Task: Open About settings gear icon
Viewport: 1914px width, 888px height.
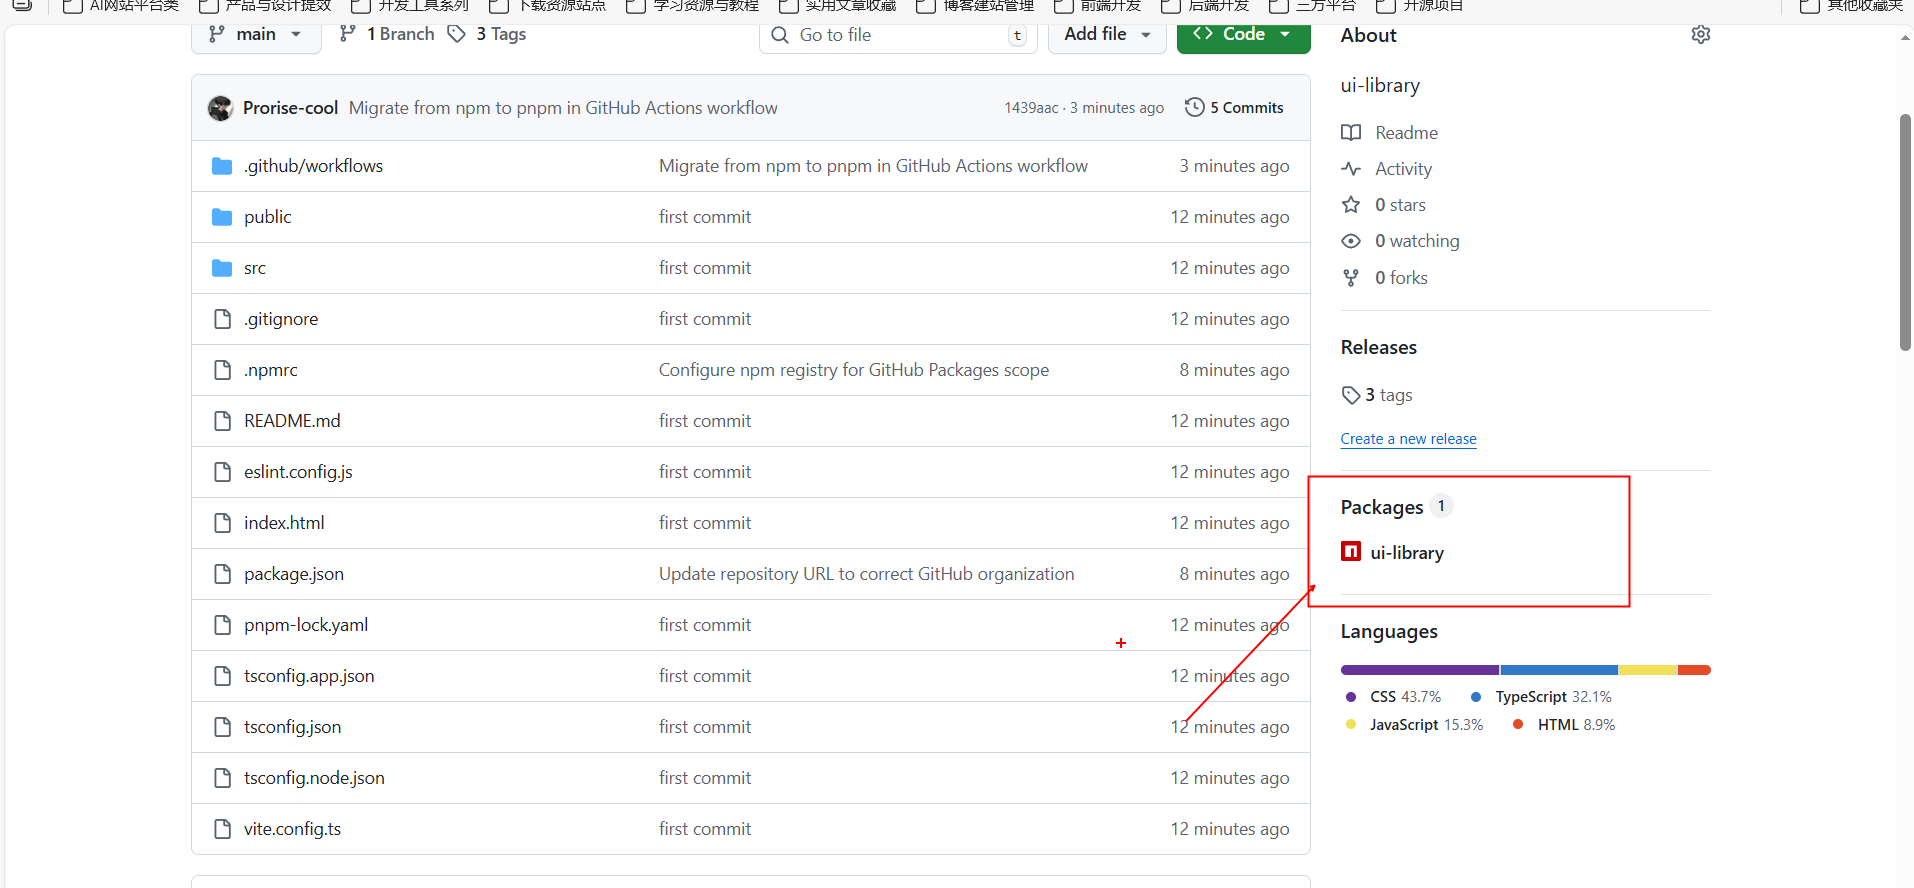Action: tap(1700, 35)
